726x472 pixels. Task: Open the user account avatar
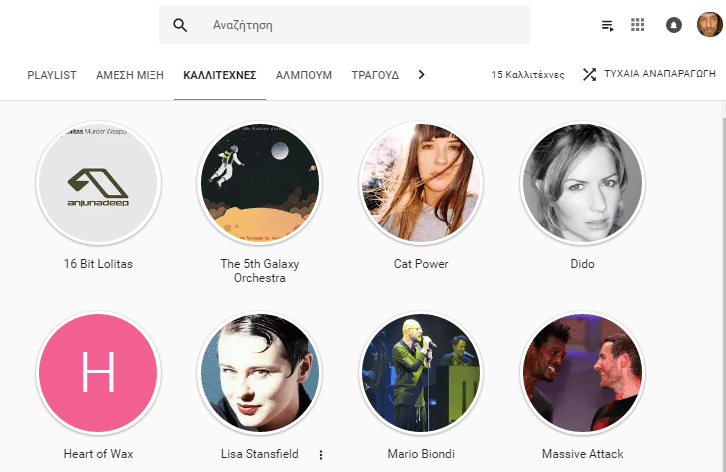(709, 25)
